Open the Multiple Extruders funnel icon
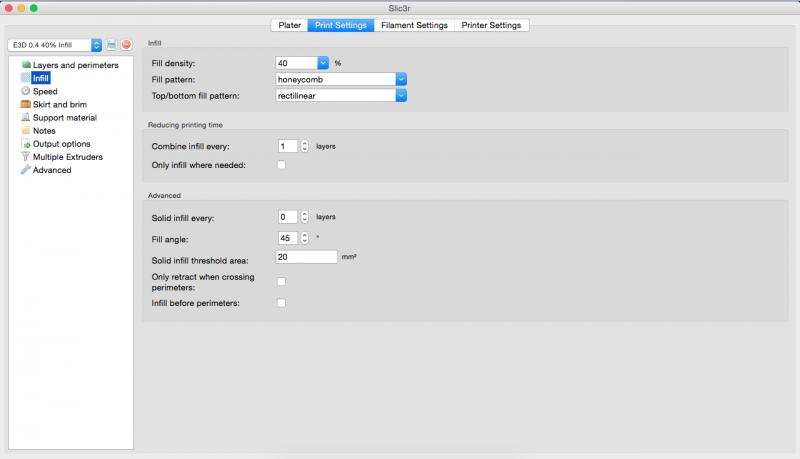Viewport: 800px width, 459px height. coord(26,157)
